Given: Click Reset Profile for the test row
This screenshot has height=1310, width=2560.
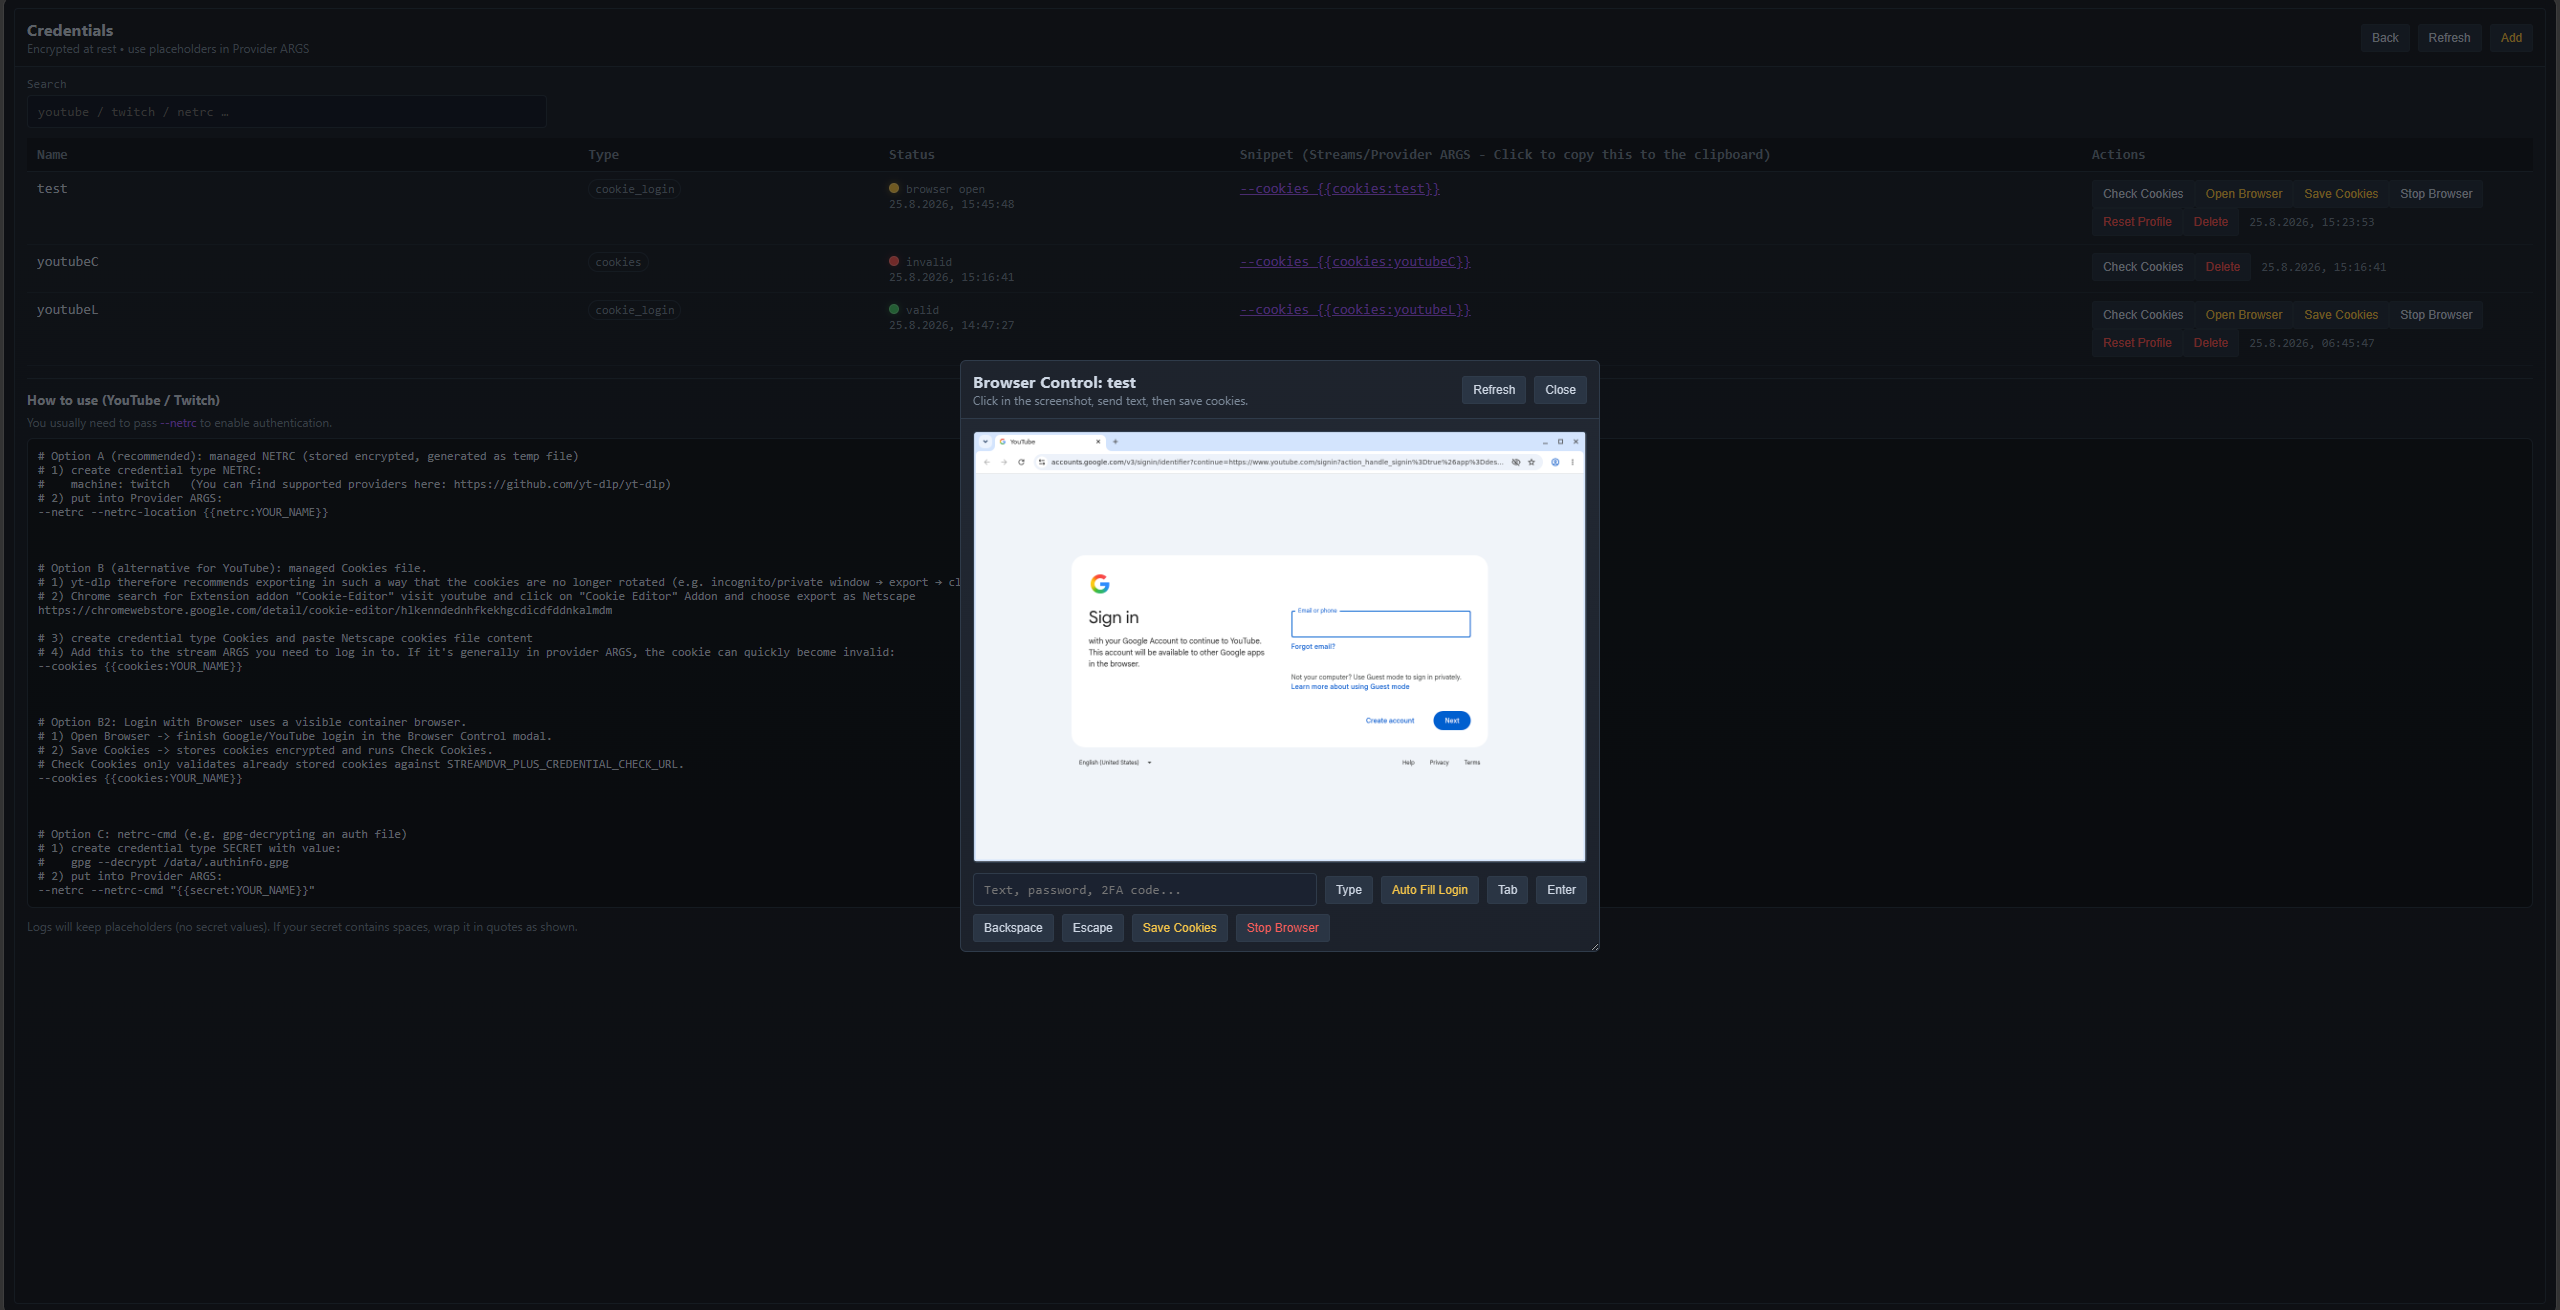Looking at the screenshot, I should point(2137,222).
